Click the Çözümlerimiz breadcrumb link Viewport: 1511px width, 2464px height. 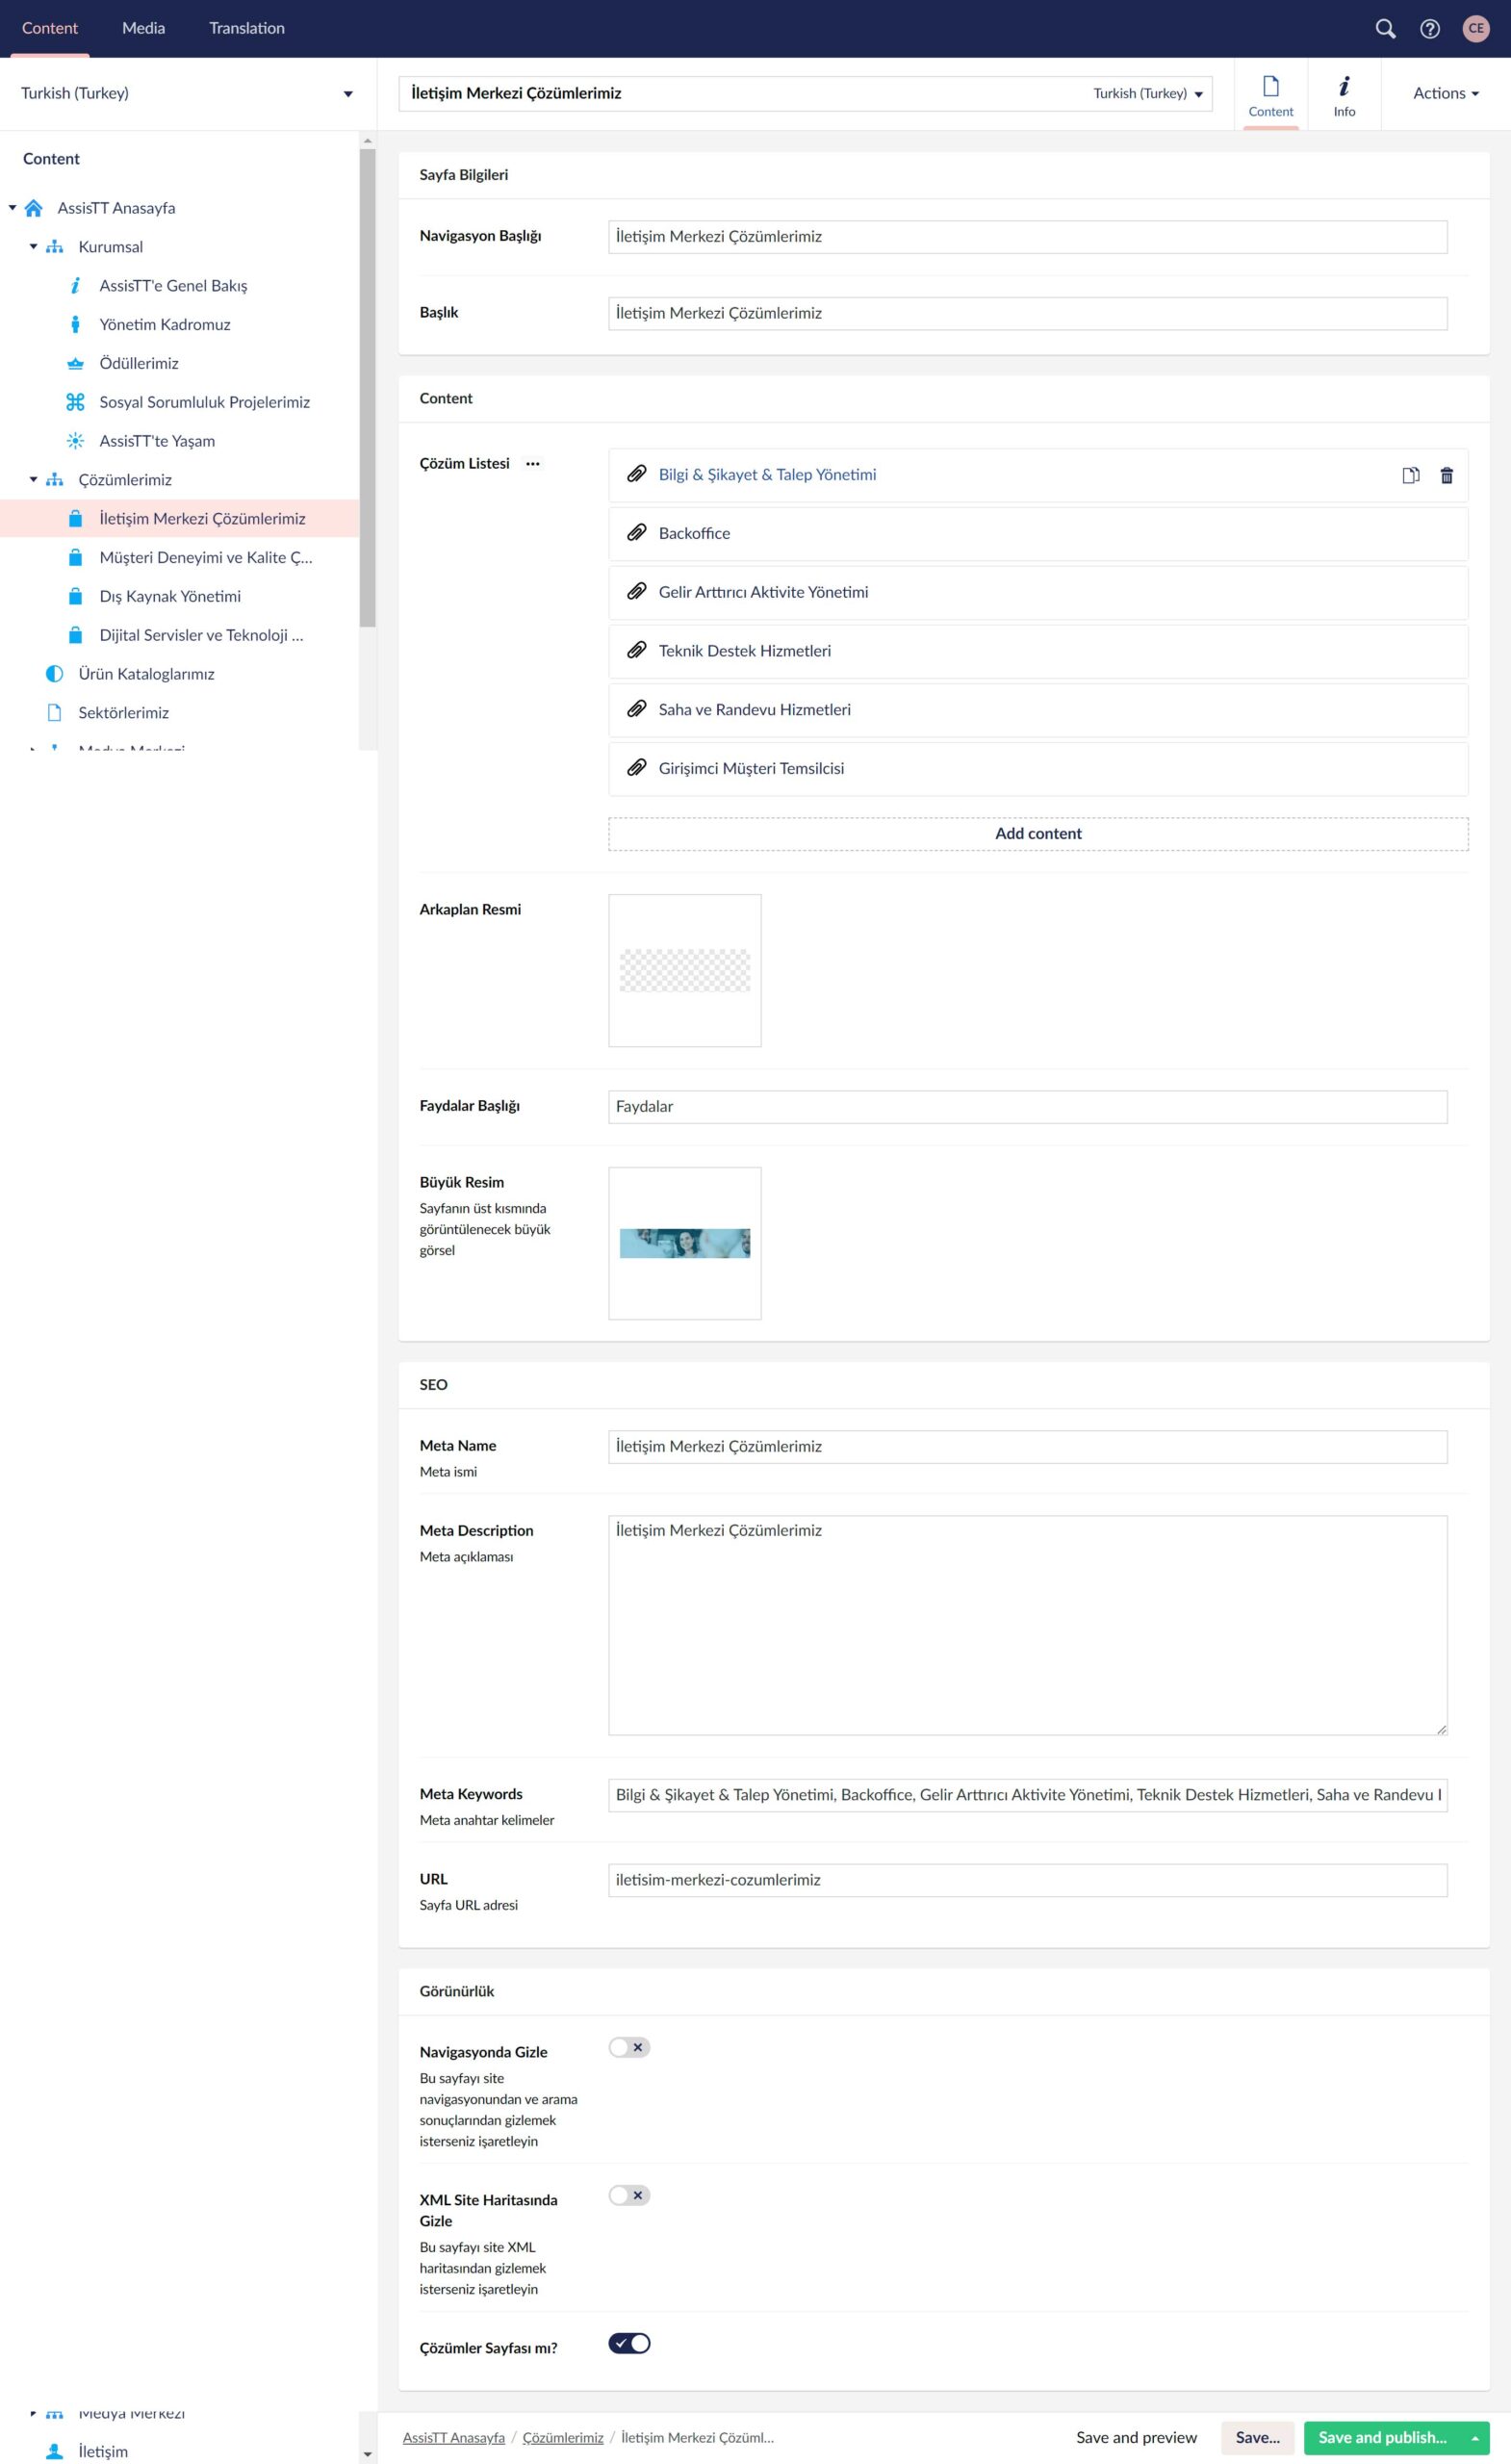coord(562,2437)
